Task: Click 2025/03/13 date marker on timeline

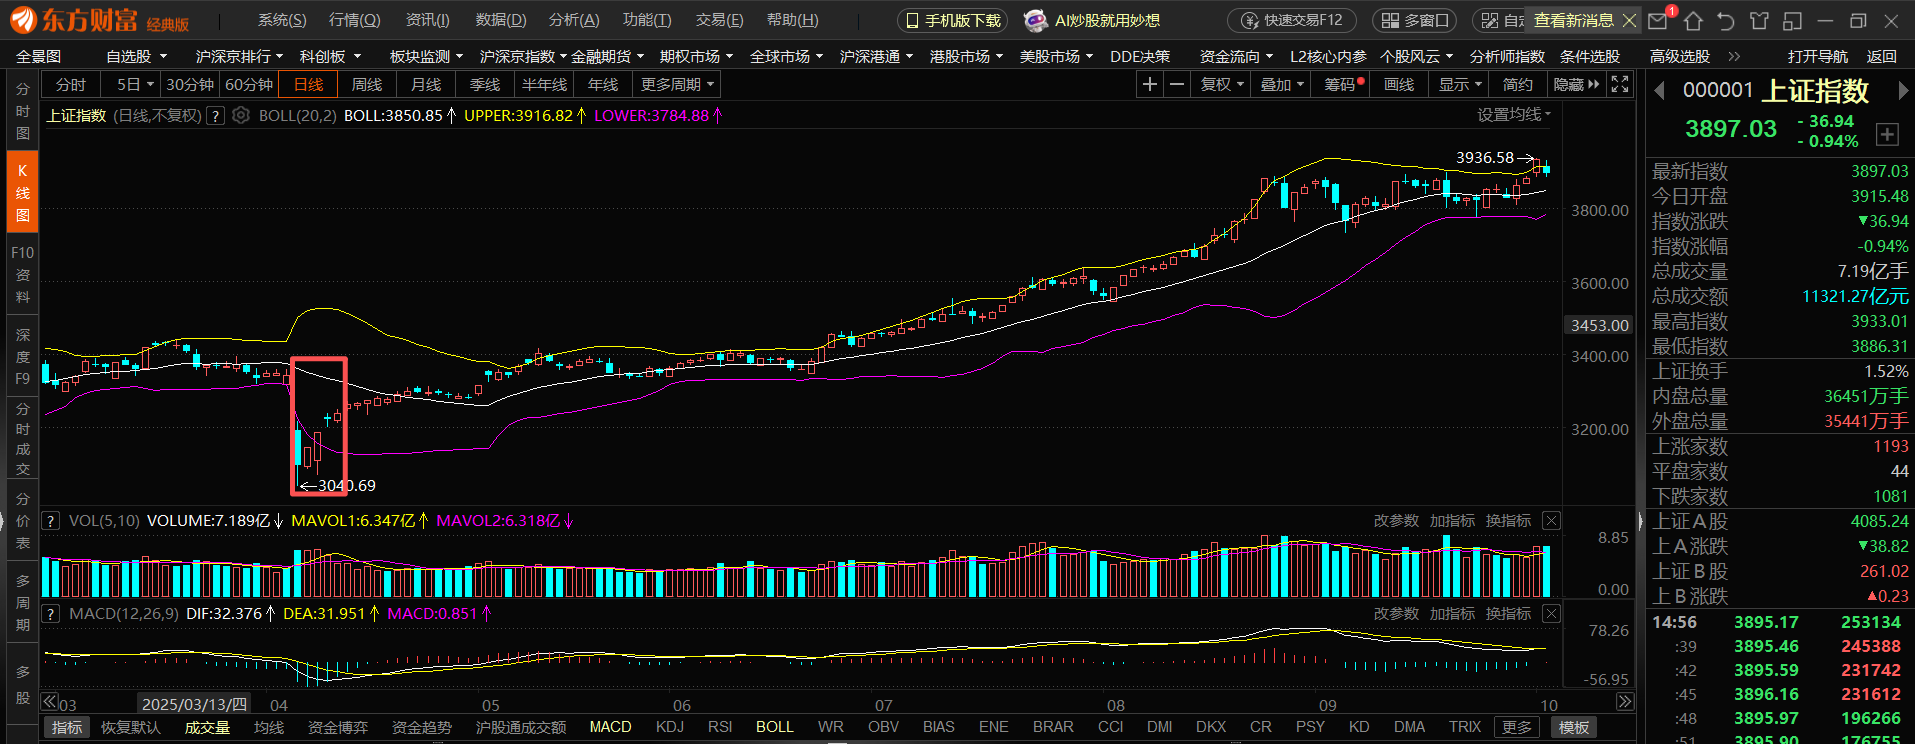Action: coord(194,704)
